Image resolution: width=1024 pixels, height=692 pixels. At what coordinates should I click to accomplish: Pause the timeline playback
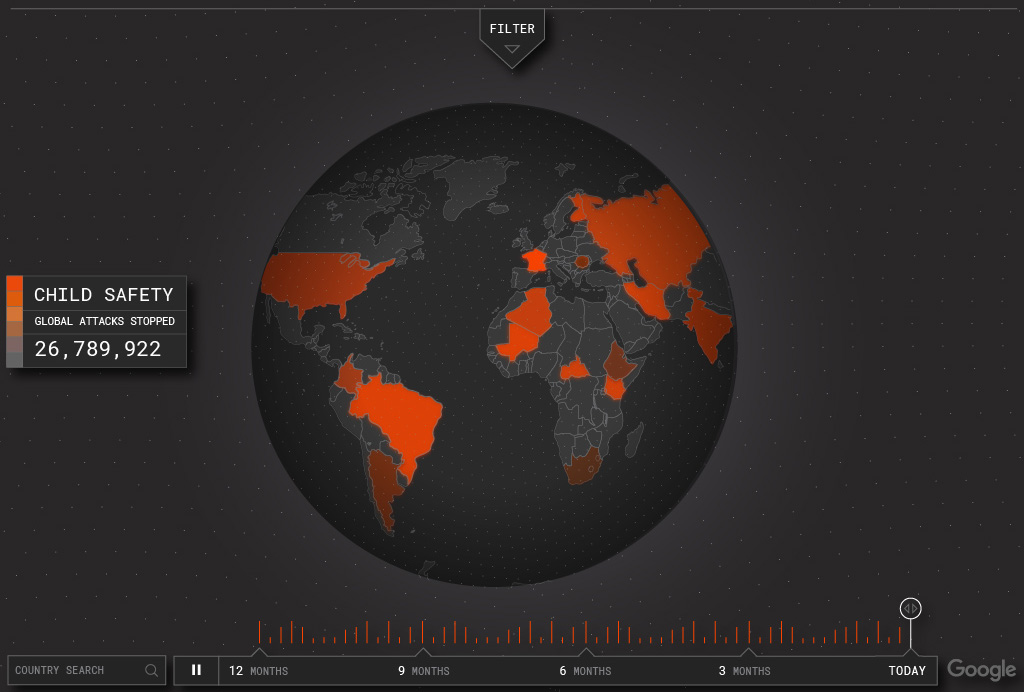[x=196, y=670]
